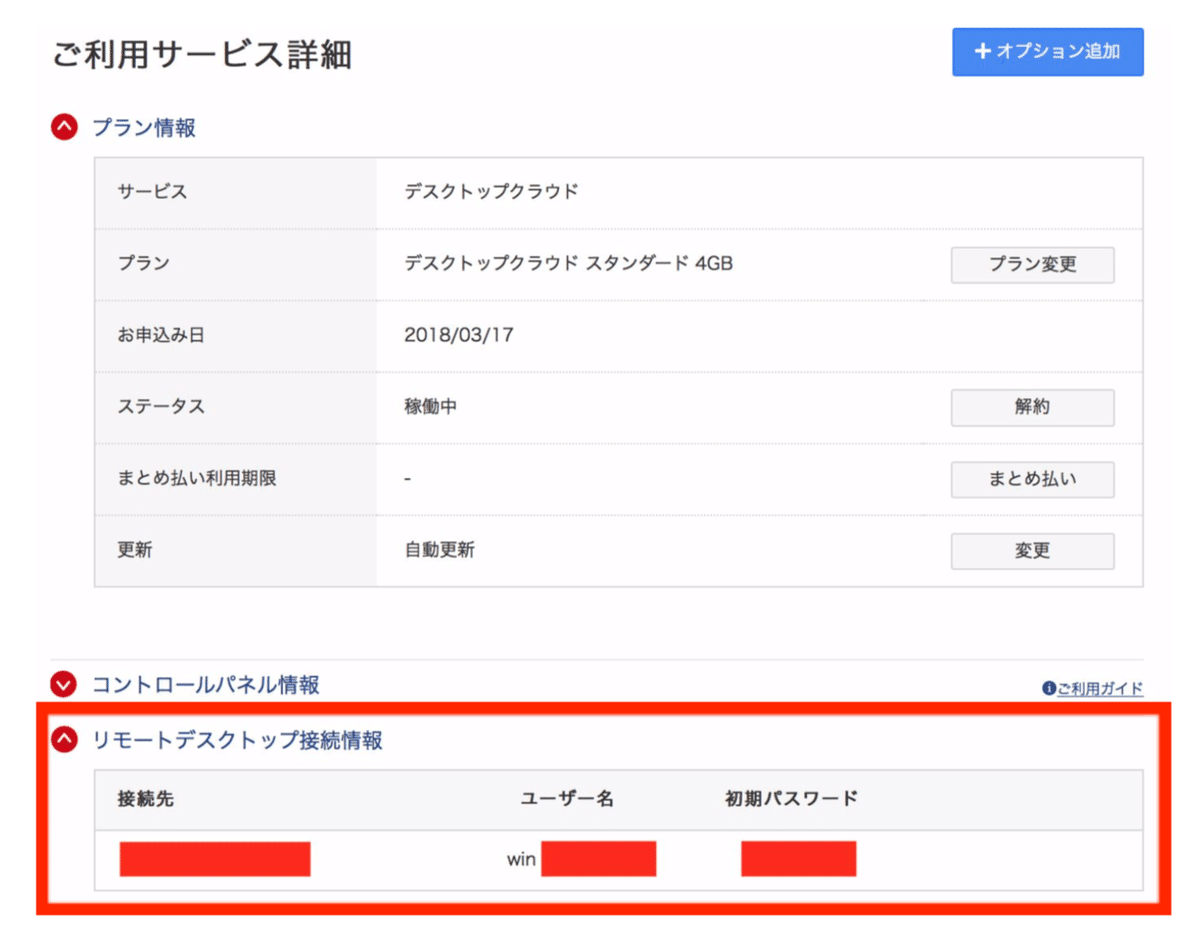Viewport: 1200px width, 940px height.
Task: Click the 解約 button
Action: (1032, 407)
